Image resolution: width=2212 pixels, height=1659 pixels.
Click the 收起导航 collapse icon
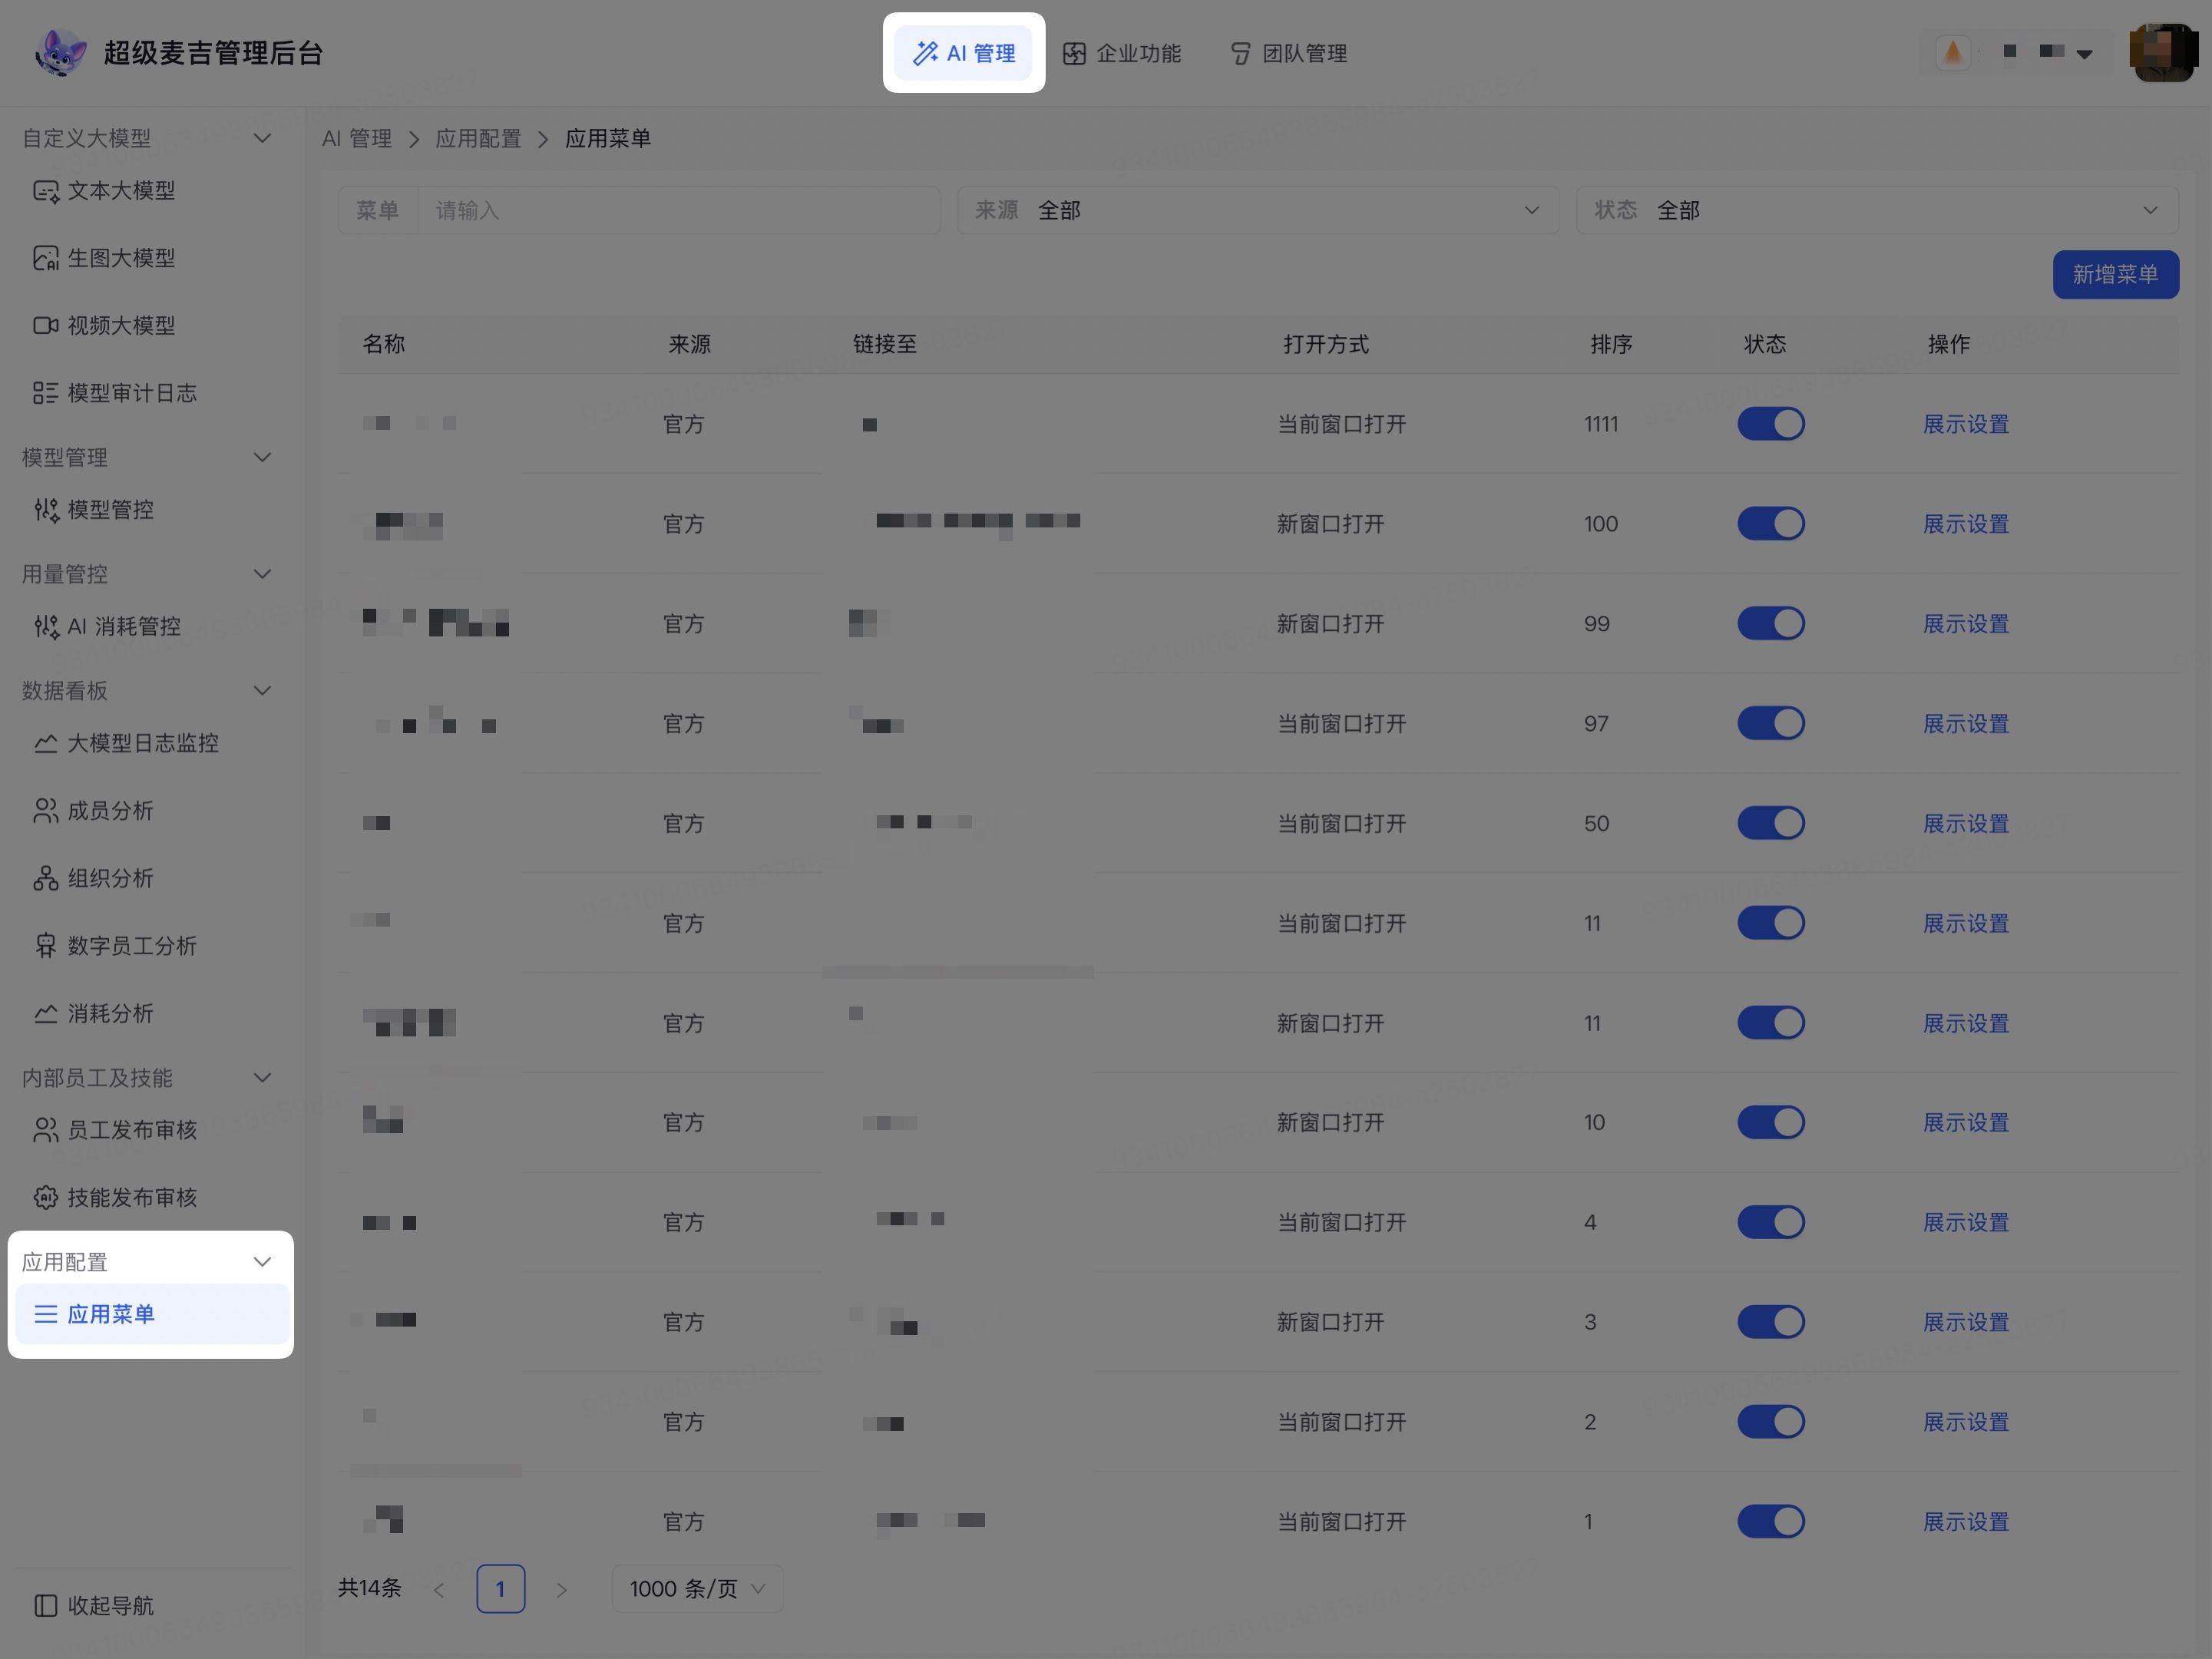coord(46,1605)
